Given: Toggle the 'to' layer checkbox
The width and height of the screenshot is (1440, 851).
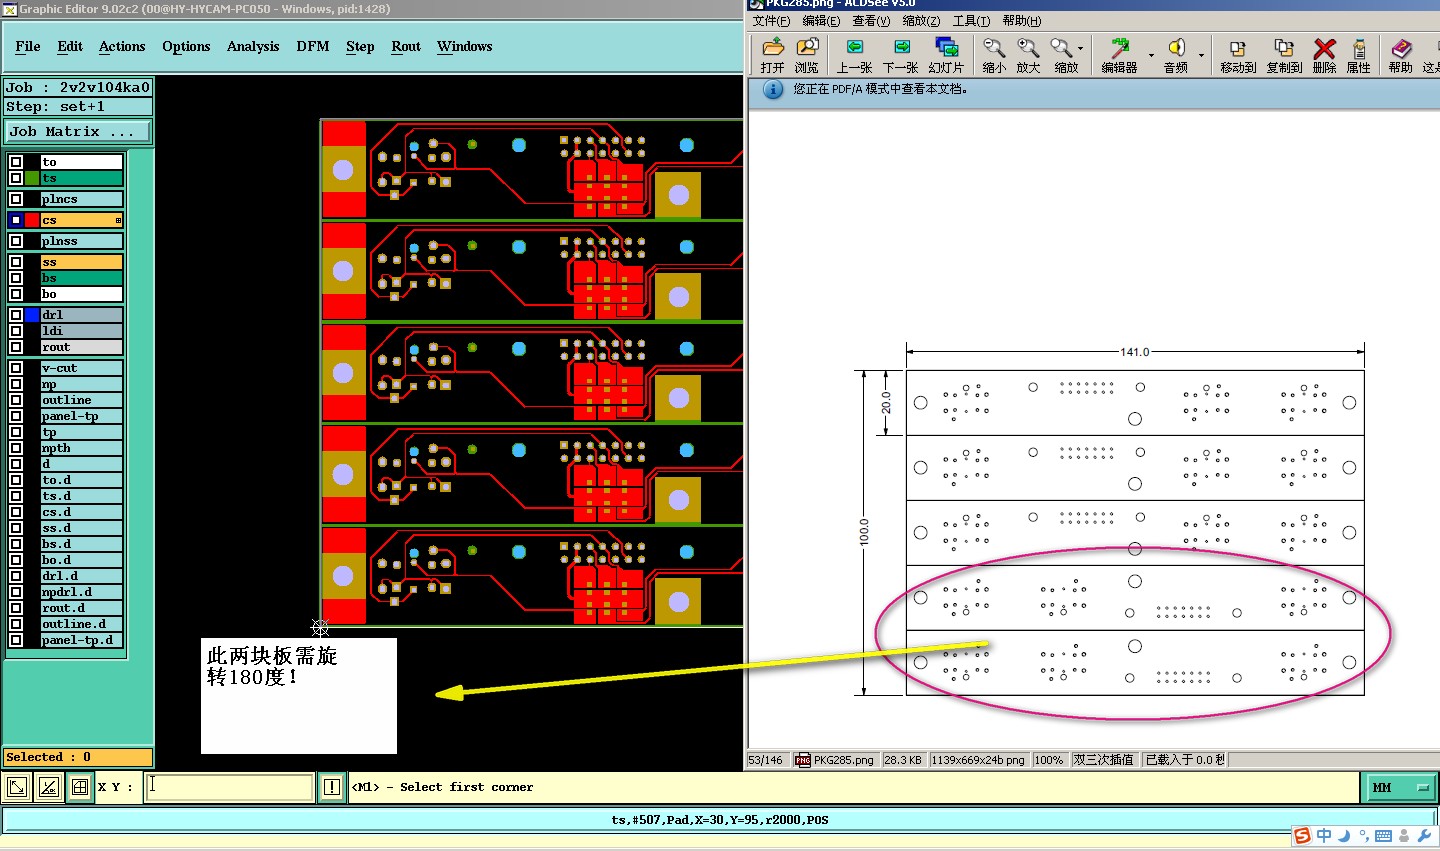Looking at the screenshot, I should click(x=16, y=162).
